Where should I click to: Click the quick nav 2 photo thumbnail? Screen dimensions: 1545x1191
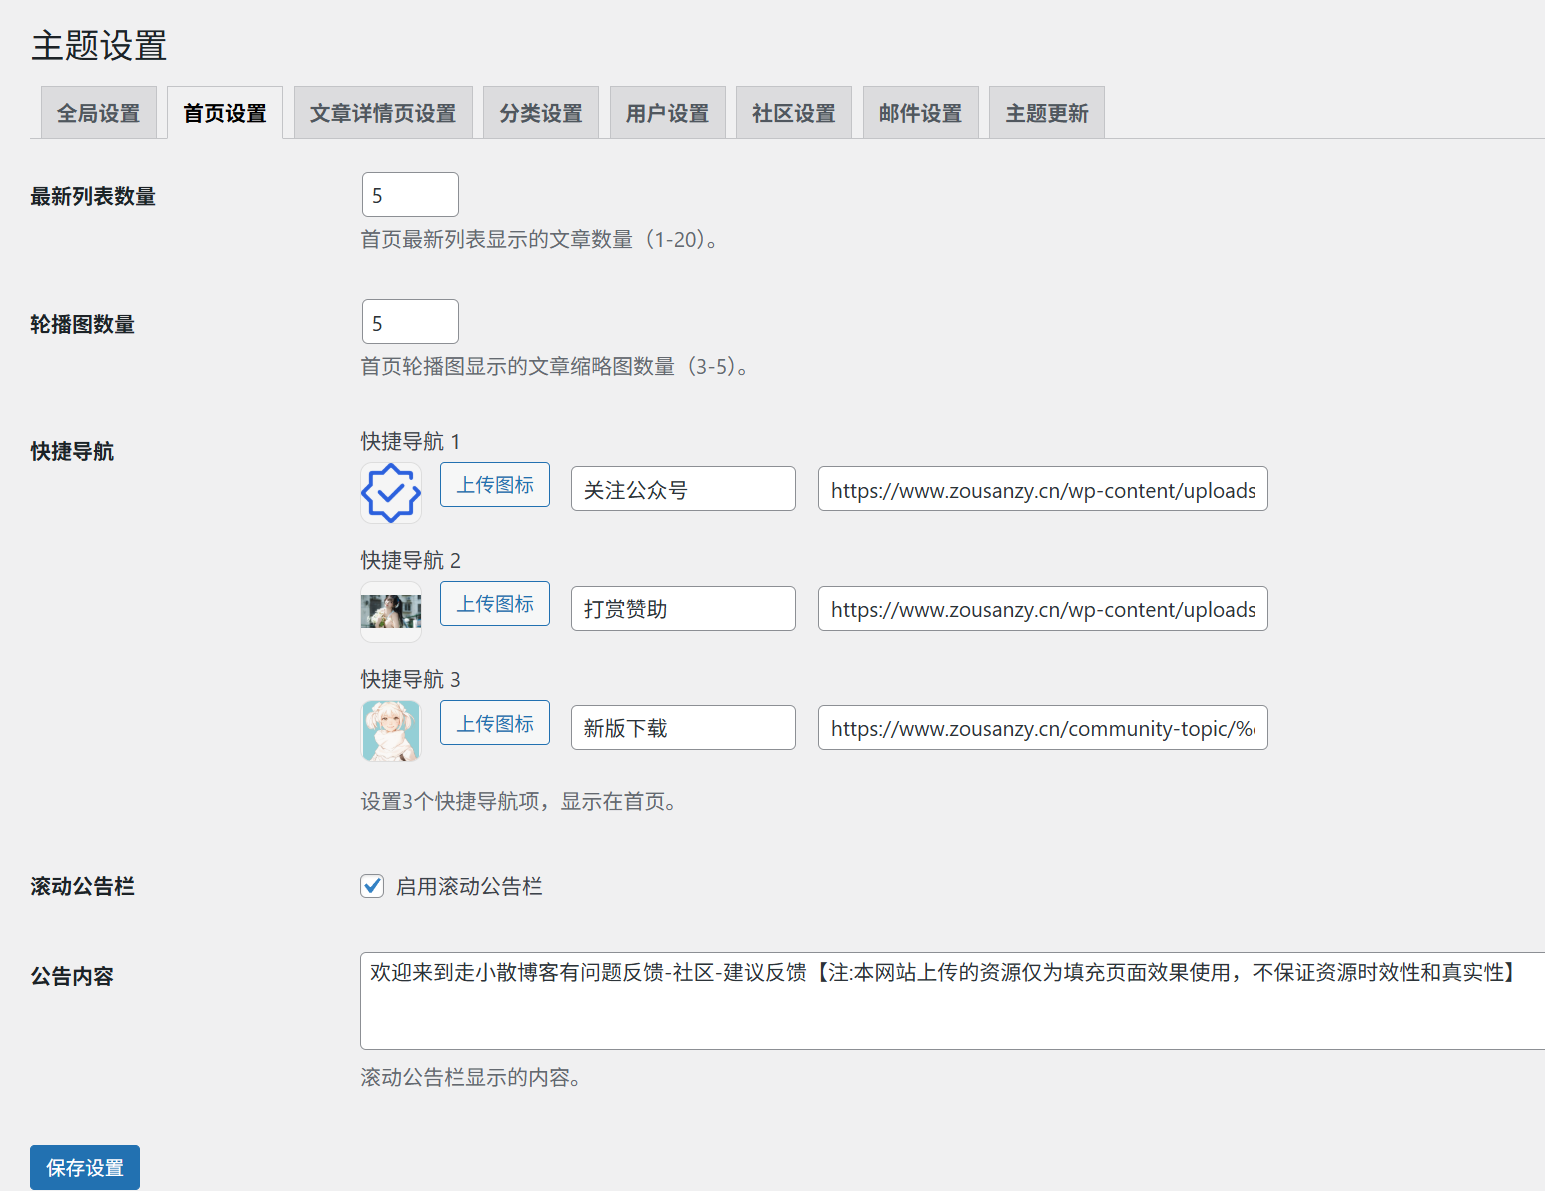click(390, 610)
